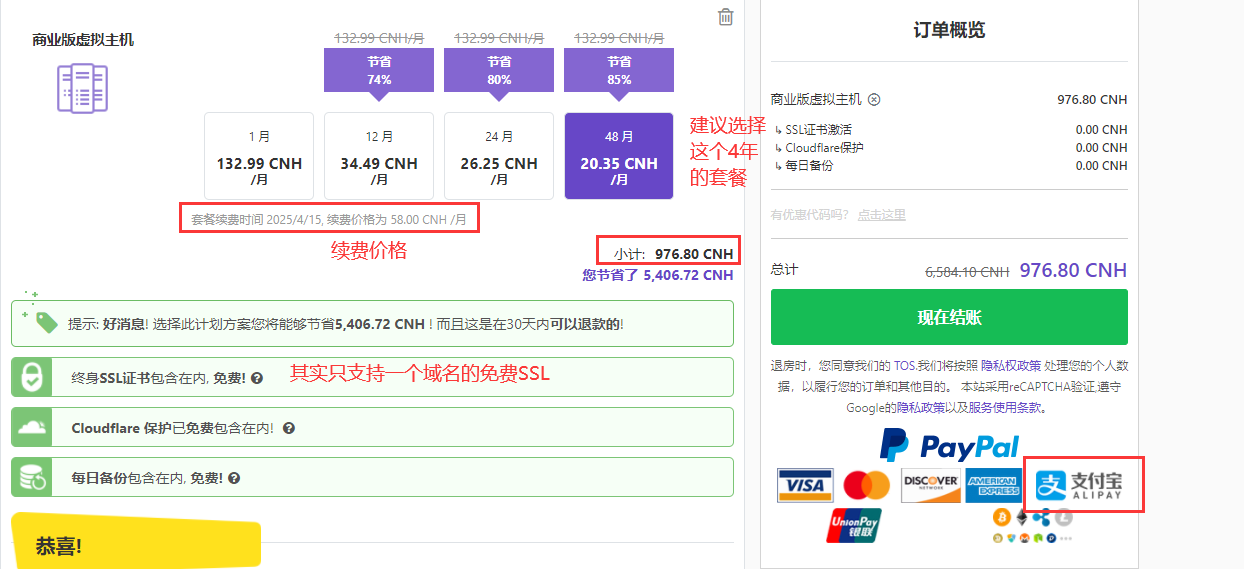Choose the 48 month plan option
The height and width of the screenshot is (569, 1244).
[x=619, y=156]
